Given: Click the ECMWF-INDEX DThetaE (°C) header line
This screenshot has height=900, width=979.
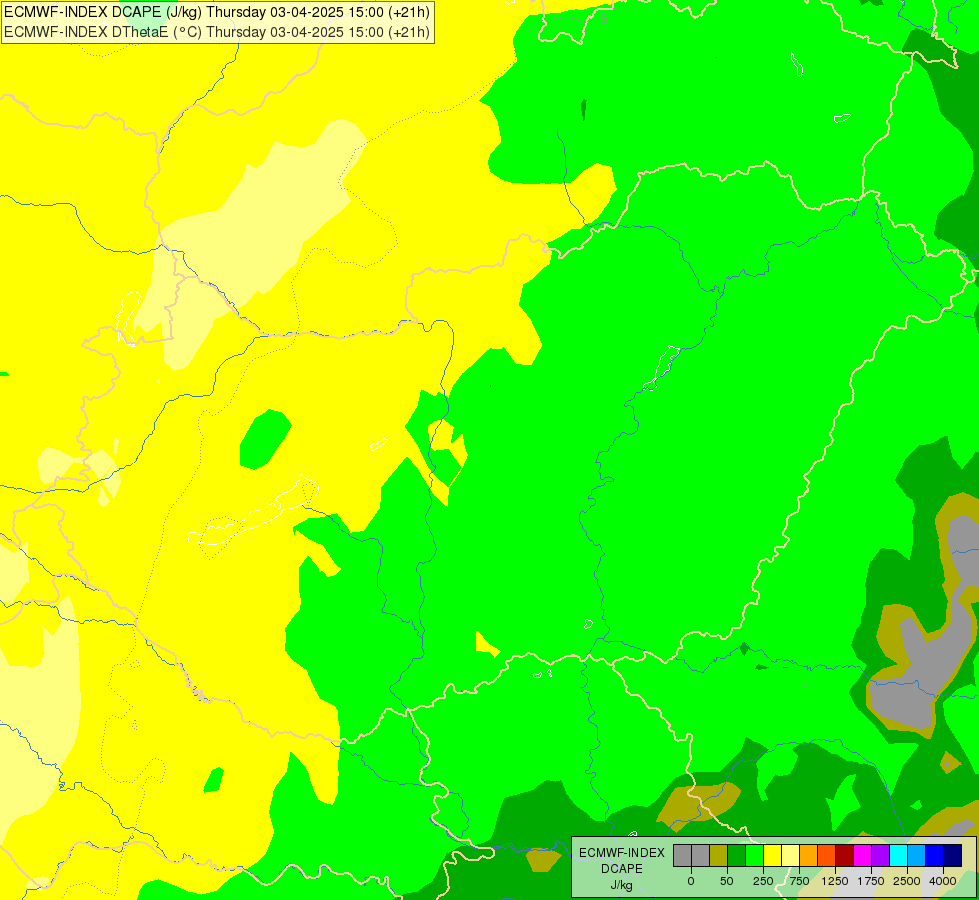Looking at the screenshot, I should click(217, 32).
